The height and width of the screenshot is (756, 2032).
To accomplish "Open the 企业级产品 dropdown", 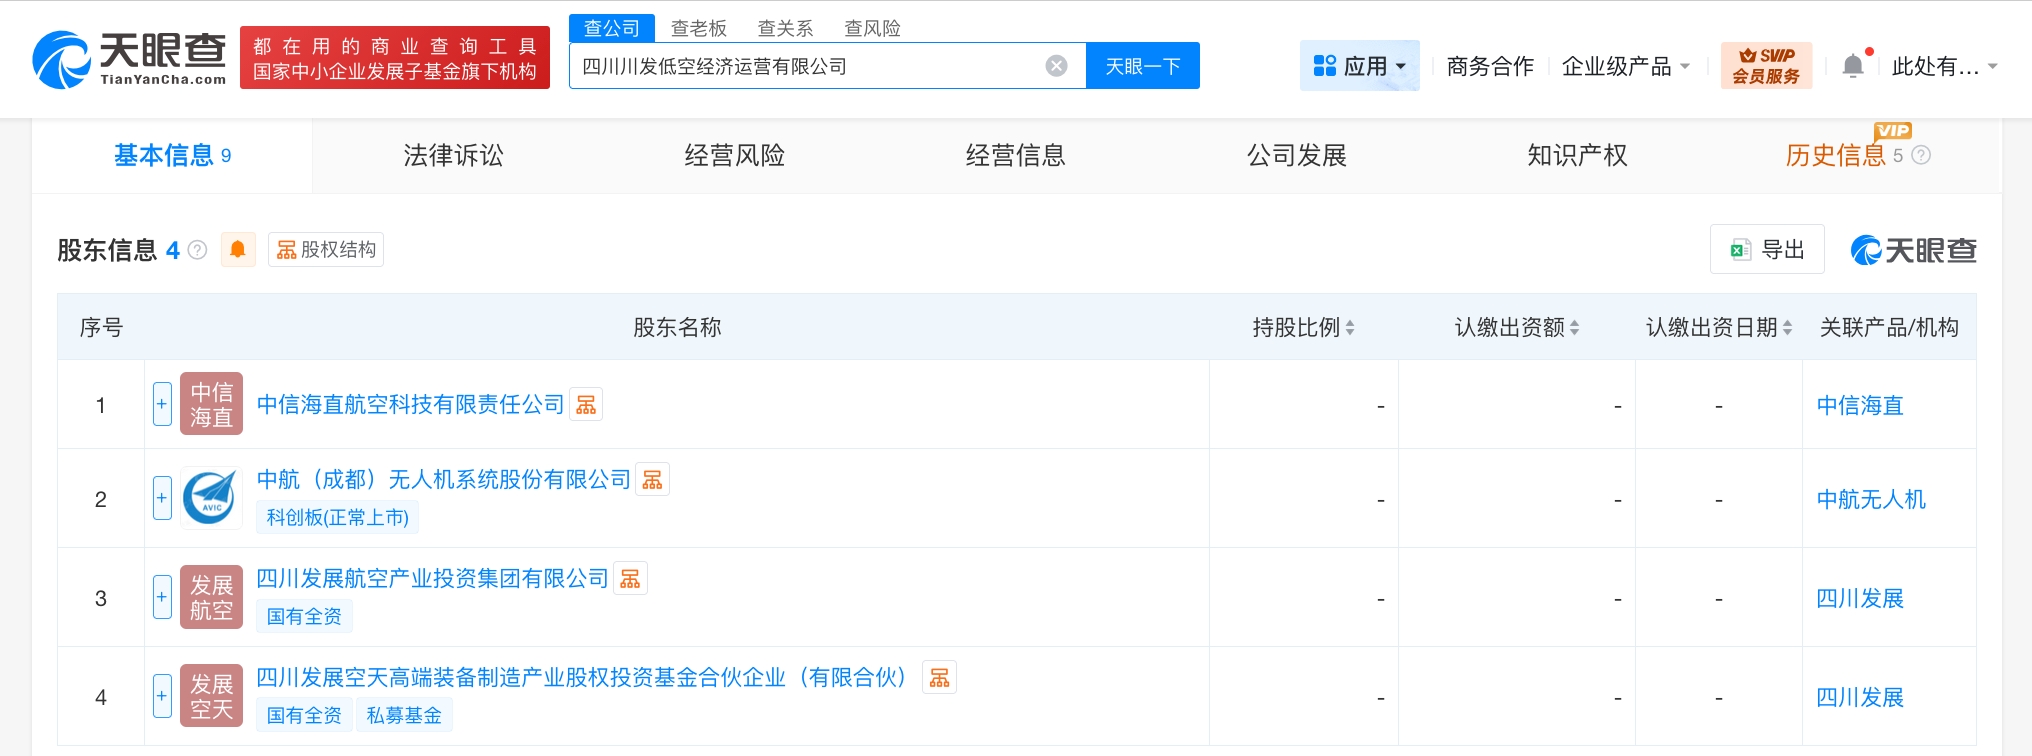I will pos(1625,66).
